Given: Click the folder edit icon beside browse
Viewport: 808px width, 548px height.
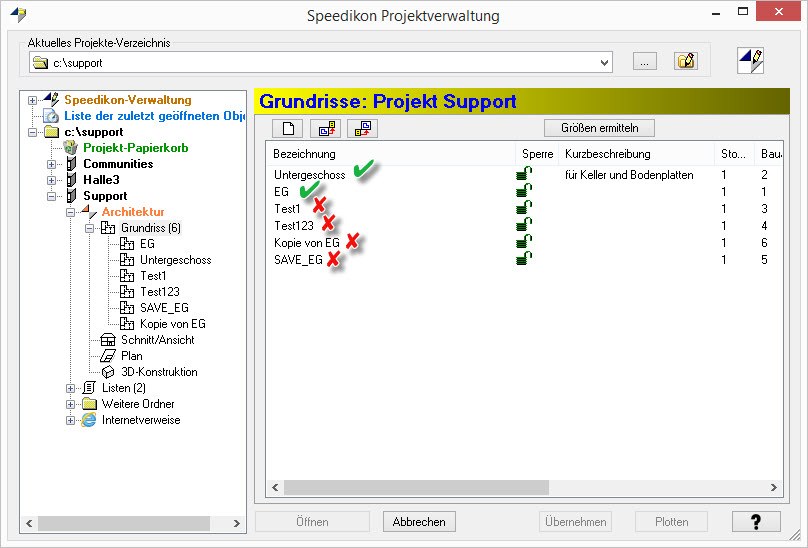Looking at the screenshot, I should [x=686, y=61].
